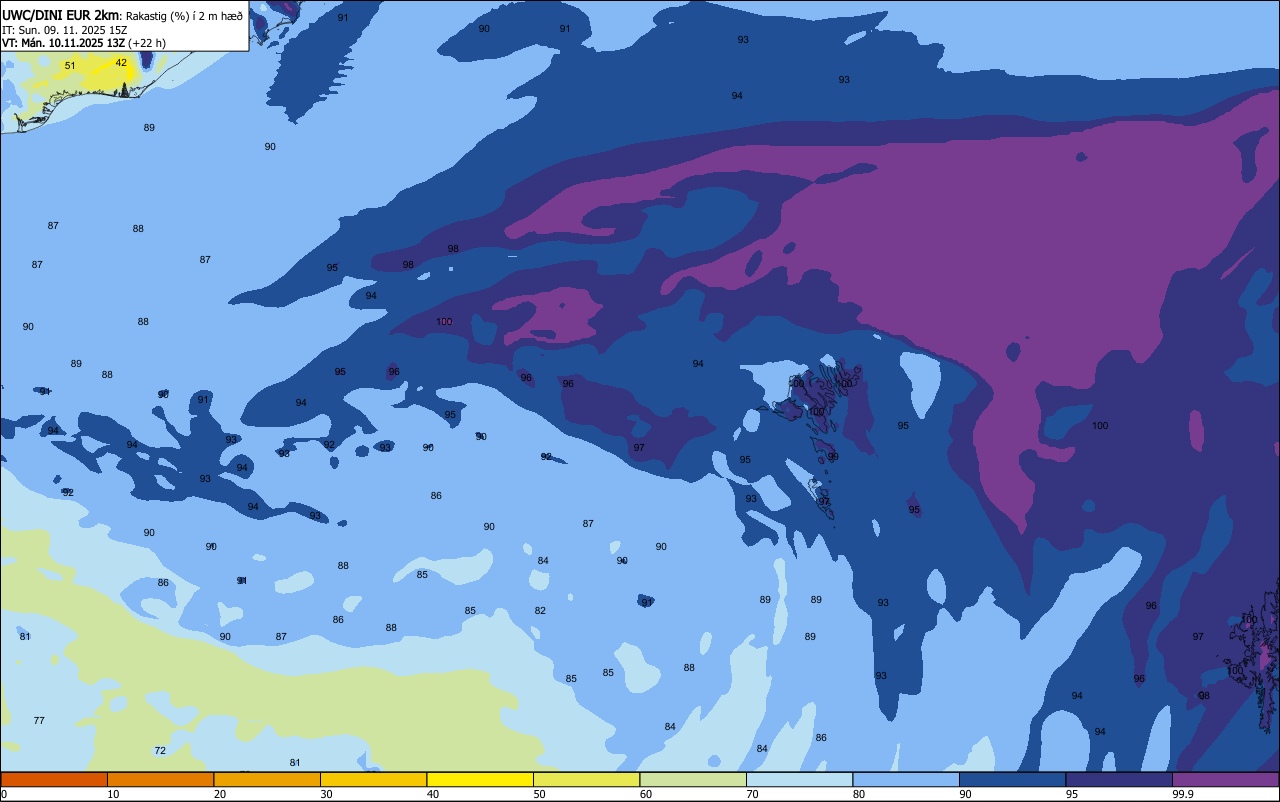Click the bright yellow 40–50 legend swatch

point(480,779)
